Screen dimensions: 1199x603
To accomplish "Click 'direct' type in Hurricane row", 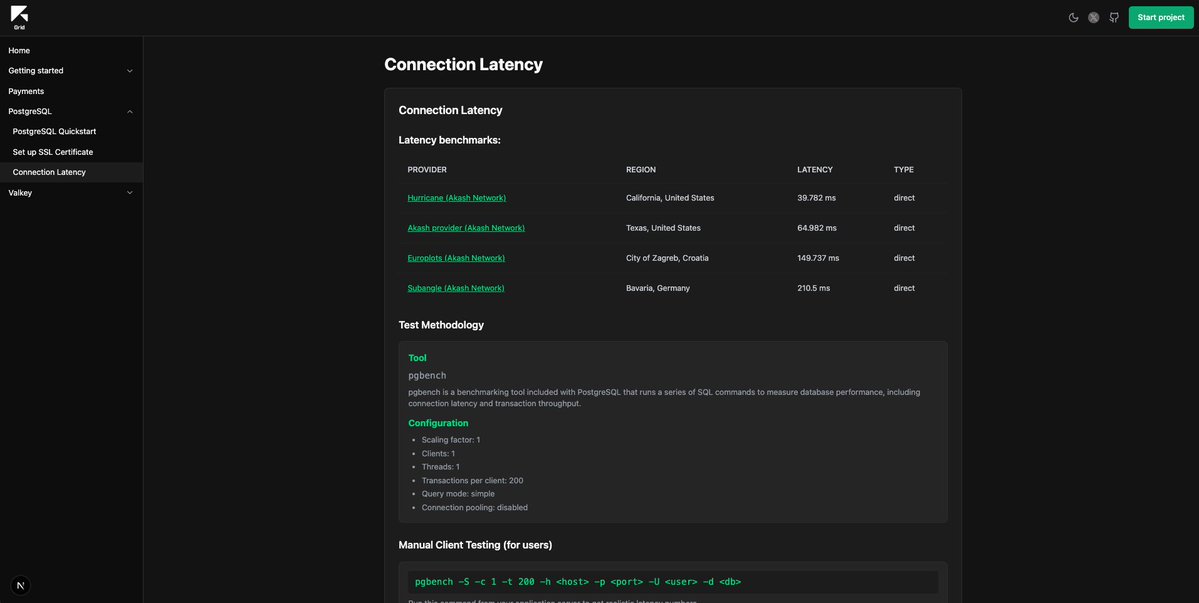I will tap(904, 198).
